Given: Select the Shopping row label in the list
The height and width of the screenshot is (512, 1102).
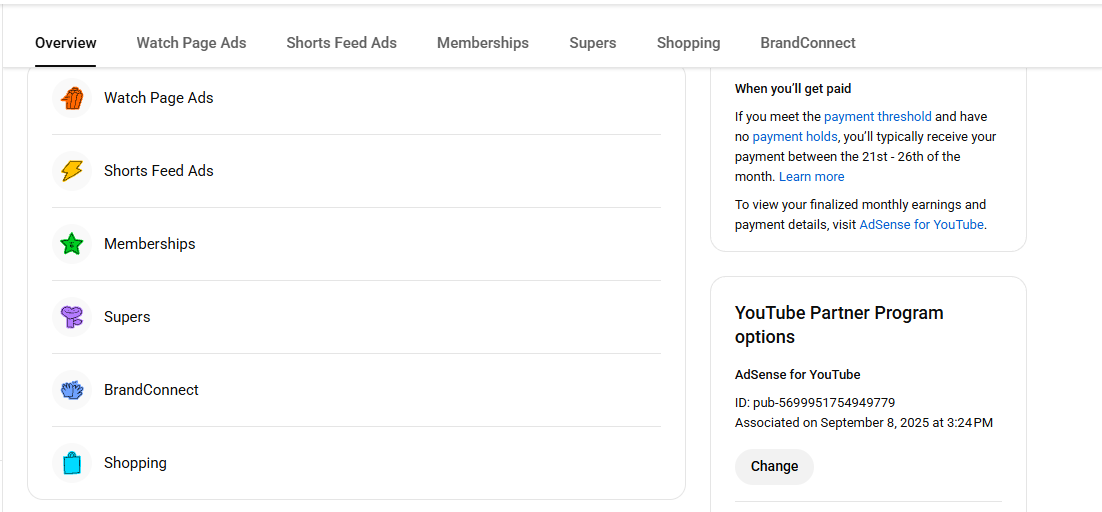Looking at the screenshot, I should tap(135, 463).
